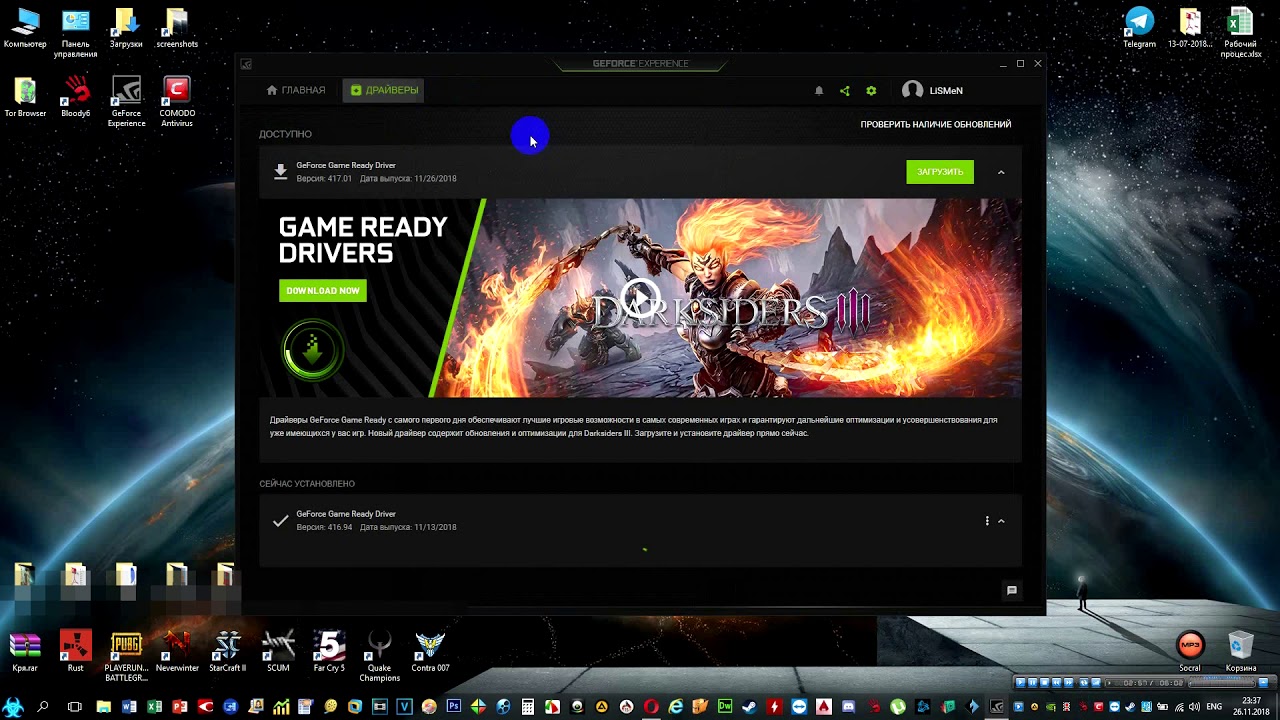The height and width of the screenshot is (720, 1280).
Task: Select the ДРАЙВЕРЫ tab
Action: pos(384,90)
